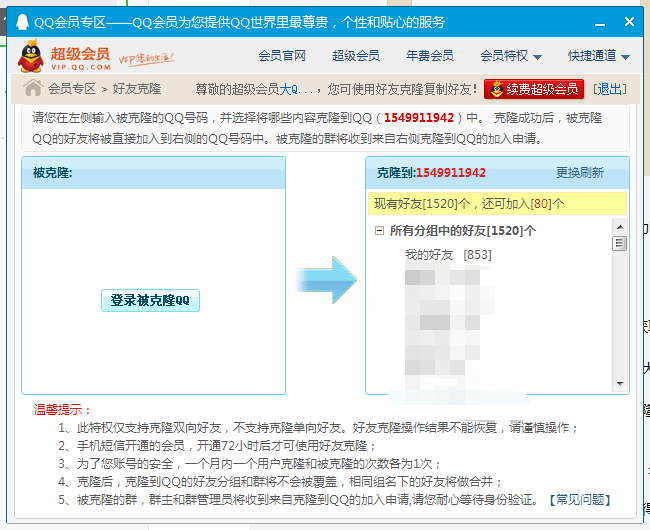650x530 pixels.
Task: Click the QQ penguin icon in title bar
Action: click(22, 22)
